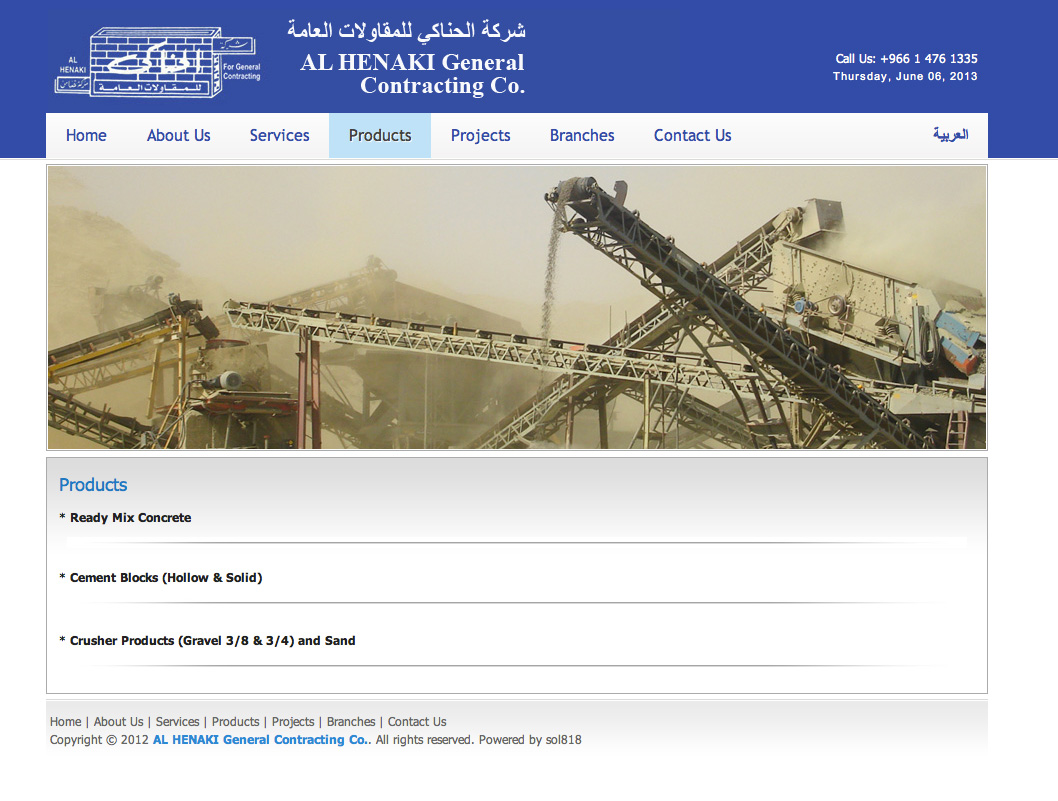The image size is (1058, 801).
Task: Click the 'Products' section heading
Action: point(93,485)
